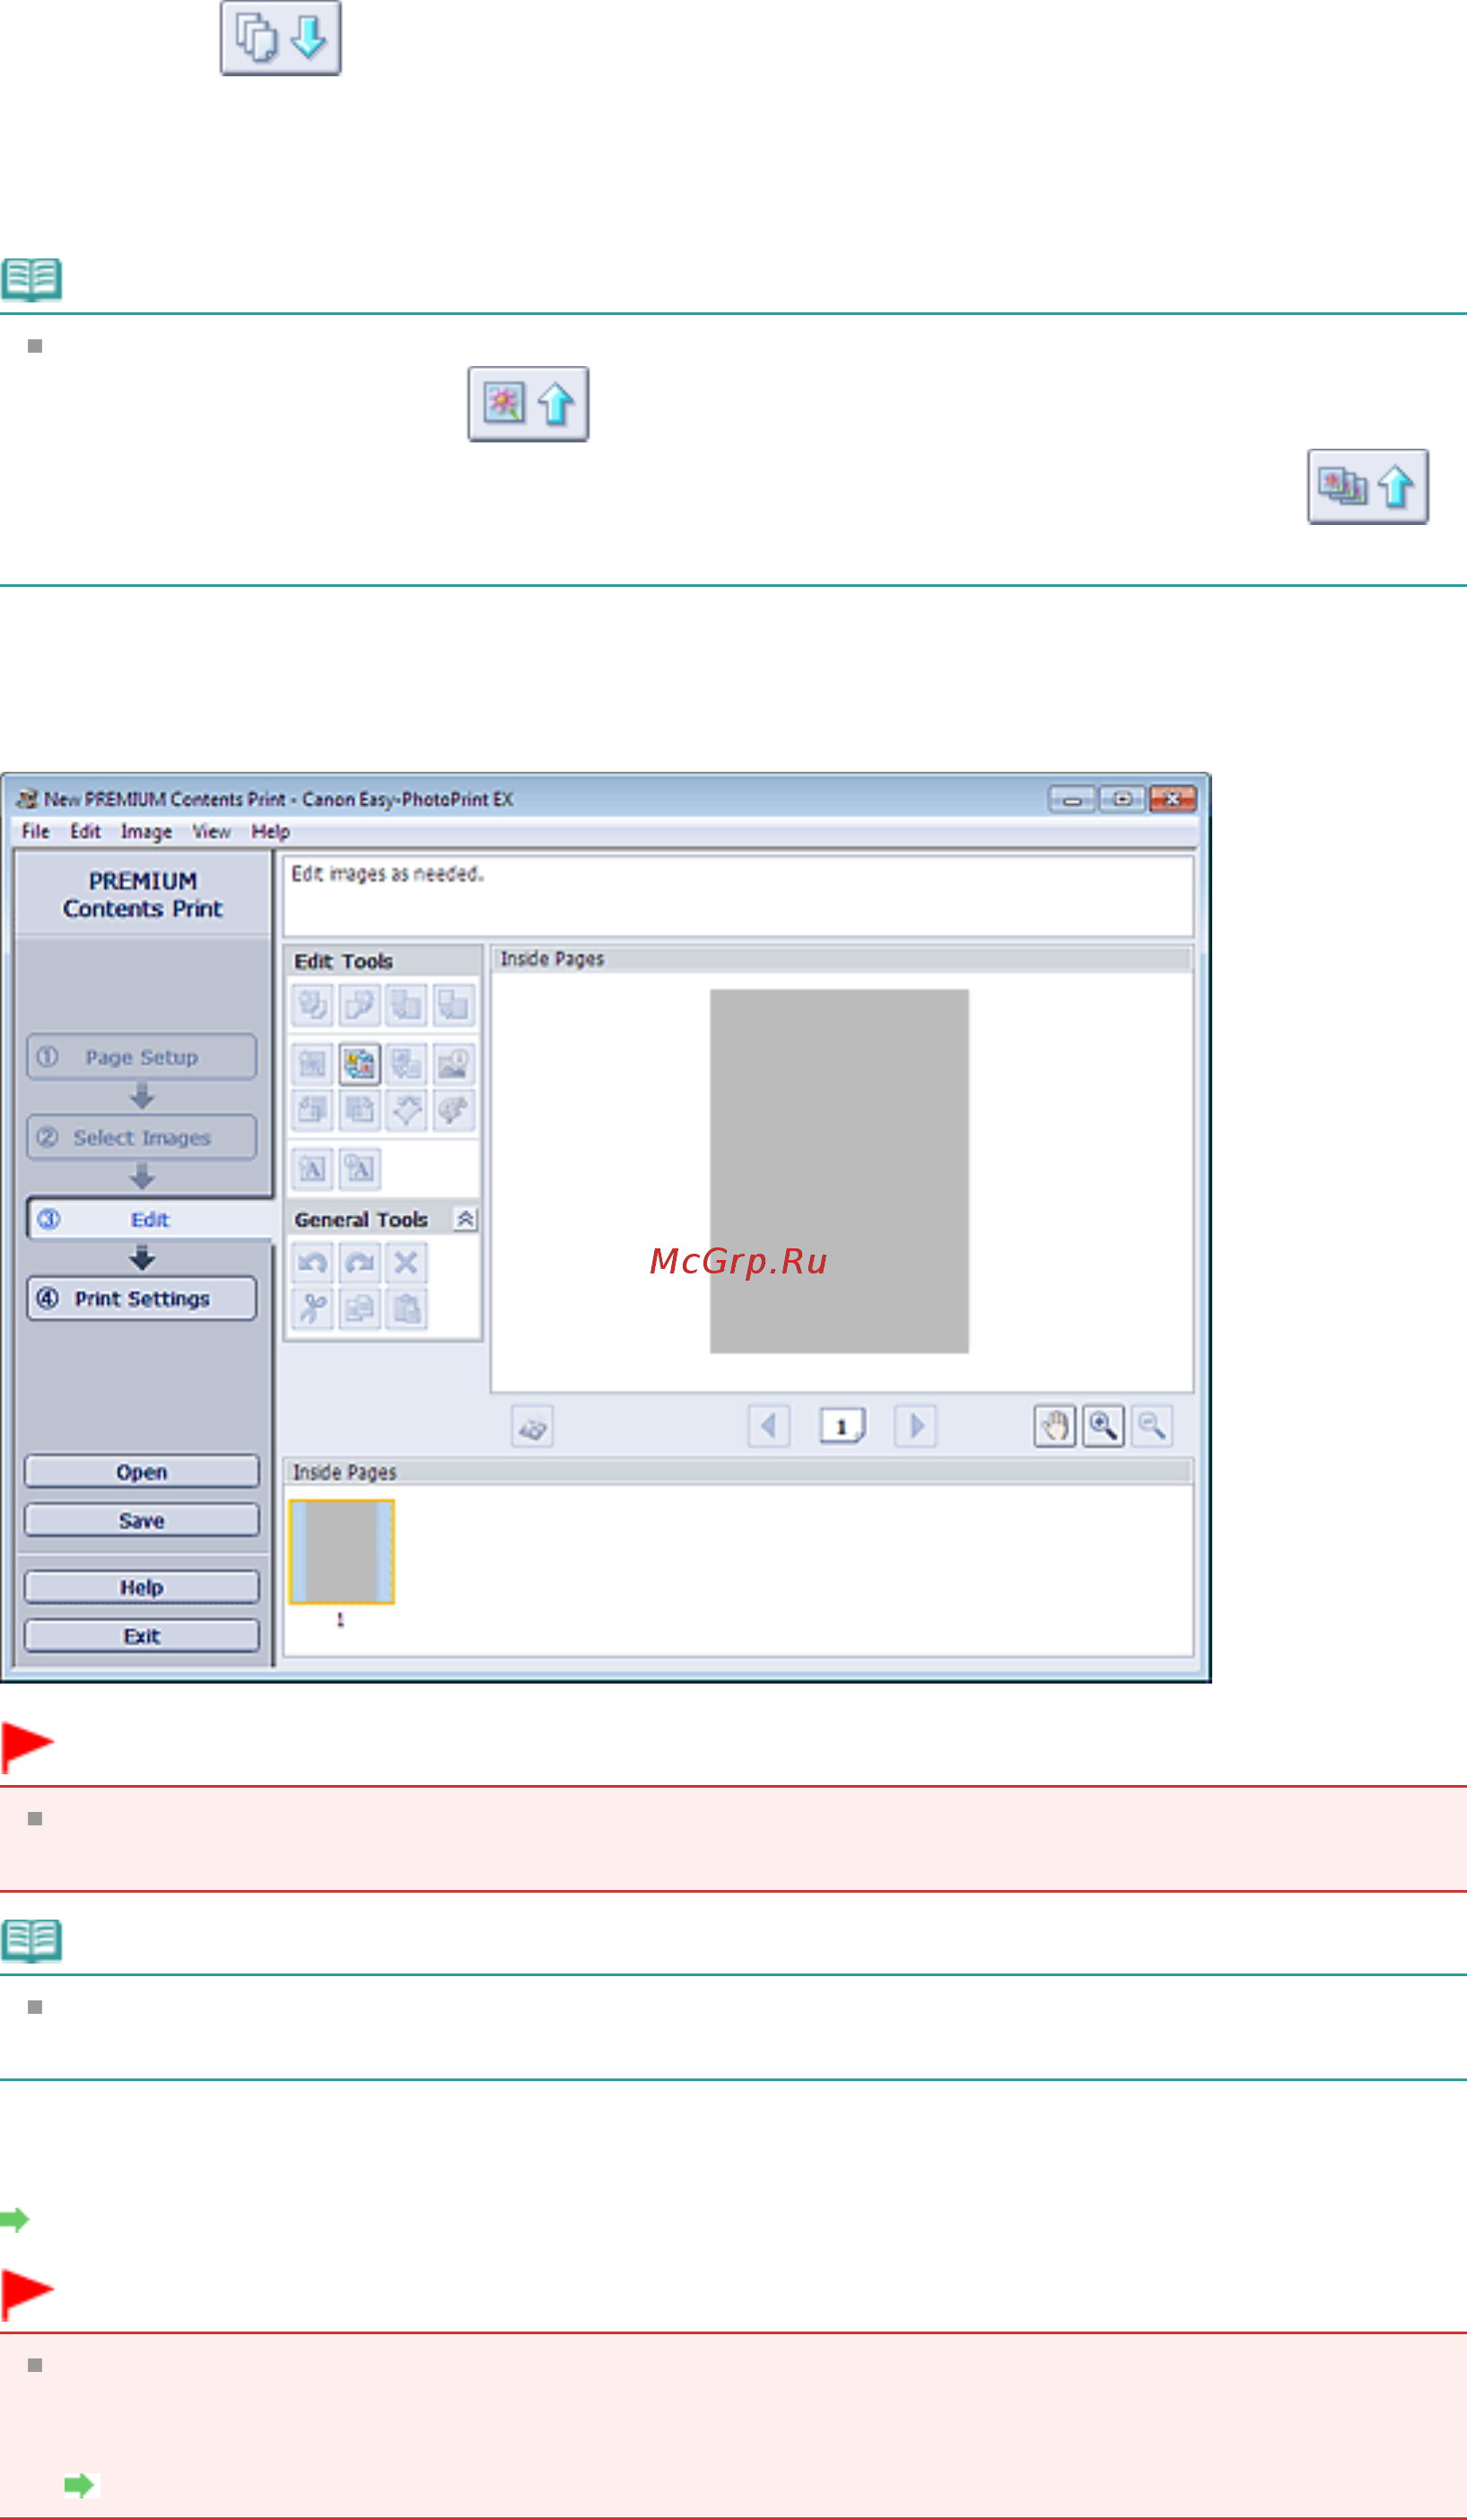Click the Edit Text Box tool
Screen dimensions: 1467x2520
(359, 1169)
